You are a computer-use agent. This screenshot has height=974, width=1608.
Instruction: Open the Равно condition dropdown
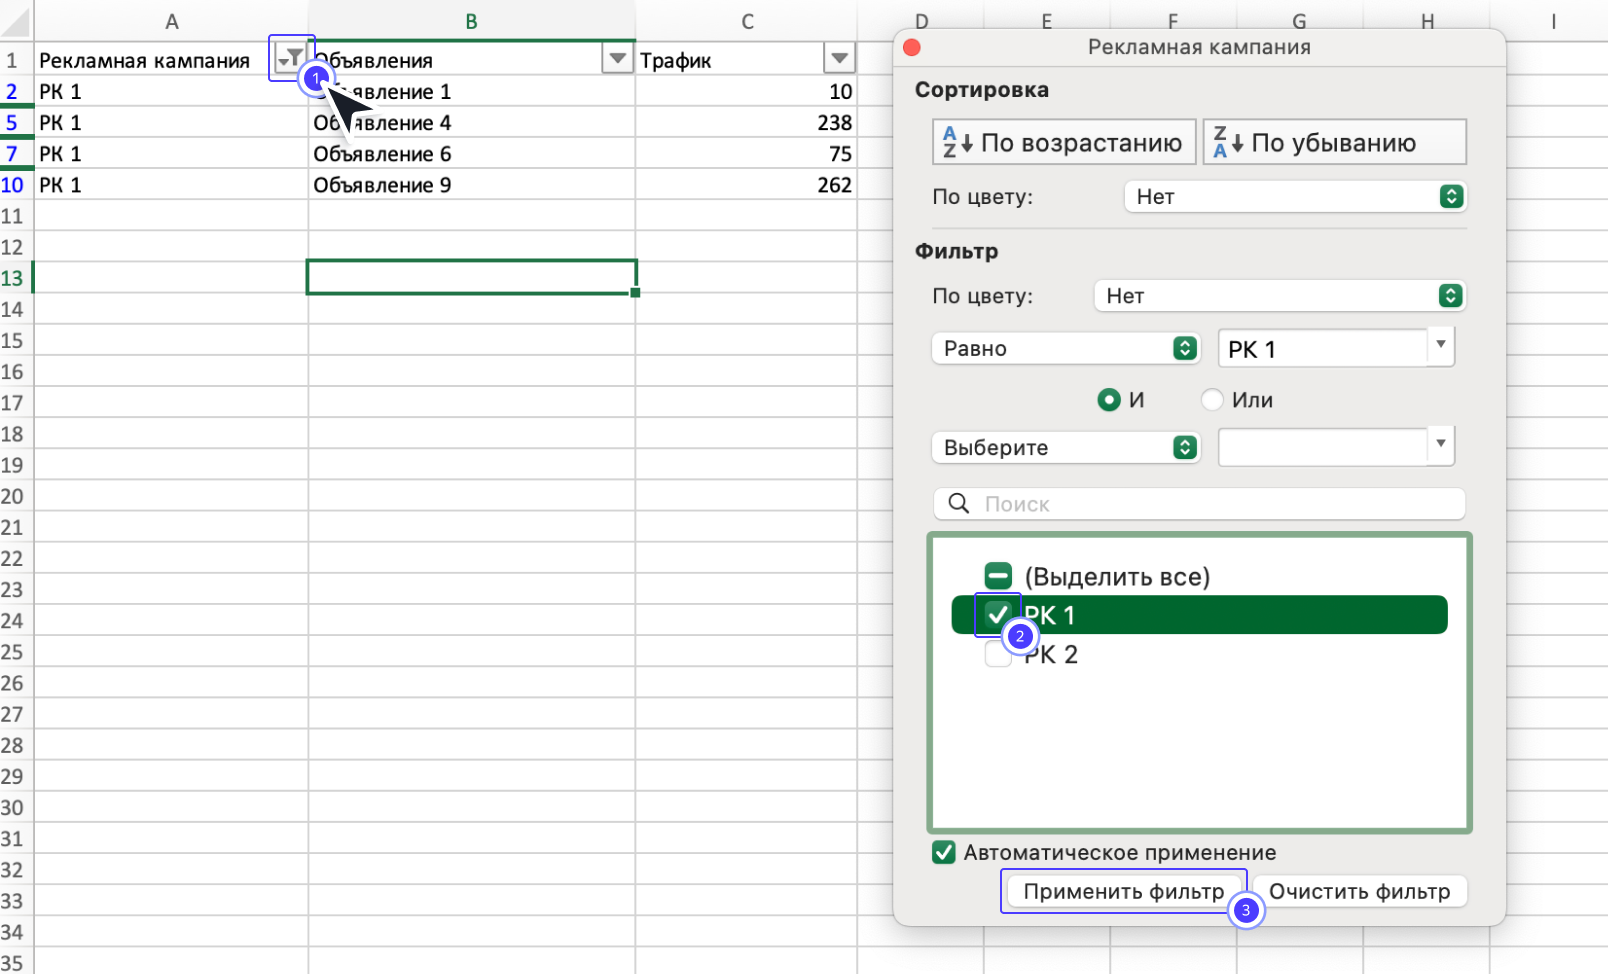pos(1065,348)
